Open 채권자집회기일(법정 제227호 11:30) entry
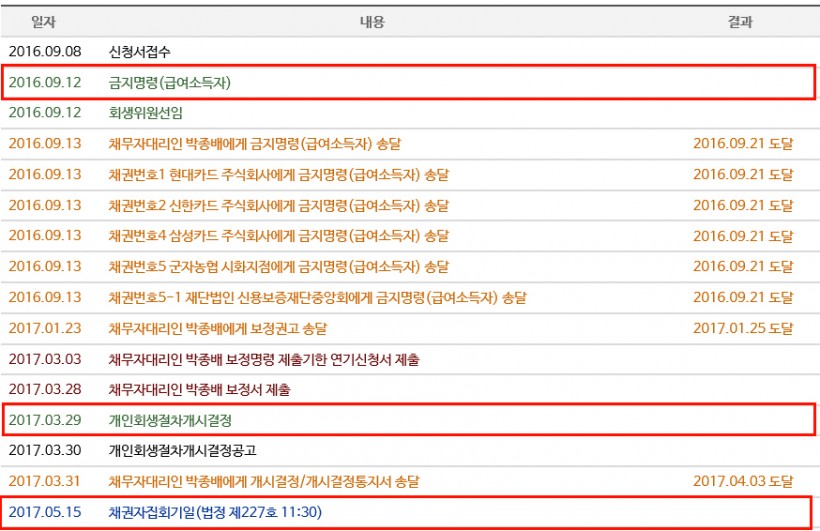The width and height of the screenshot is (820, 531). click(215, 512)
